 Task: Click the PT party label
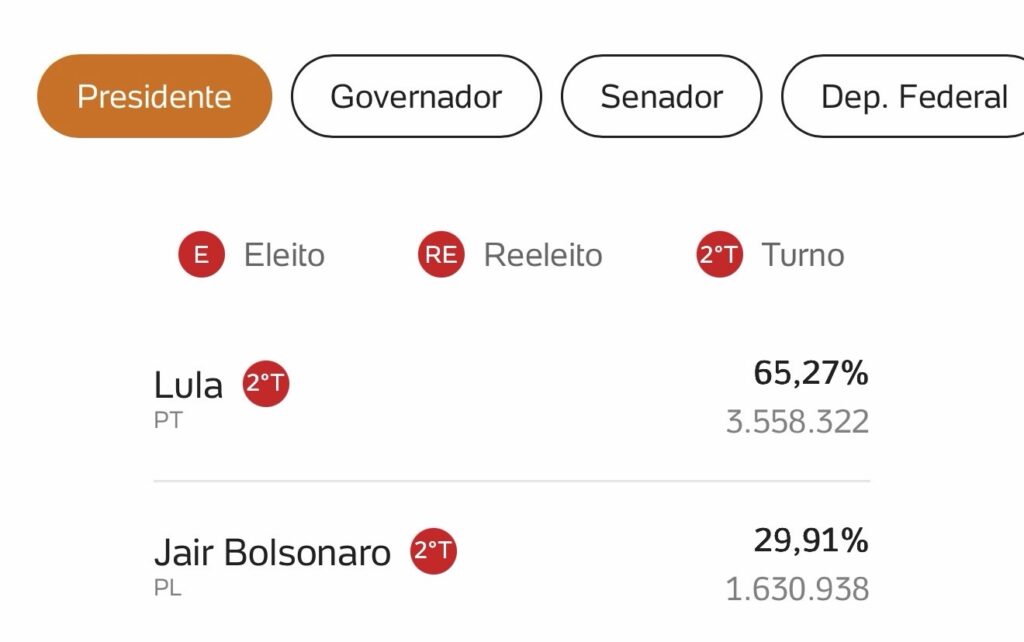[168, 420]
